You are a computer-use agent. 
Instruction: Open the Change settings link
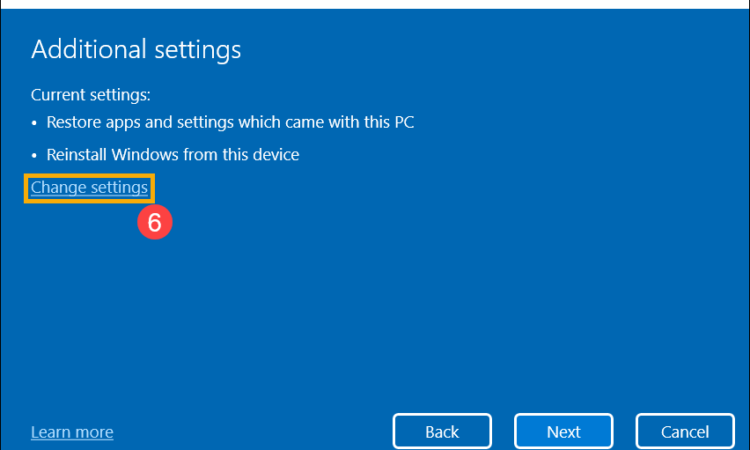[x=89, y=187]
